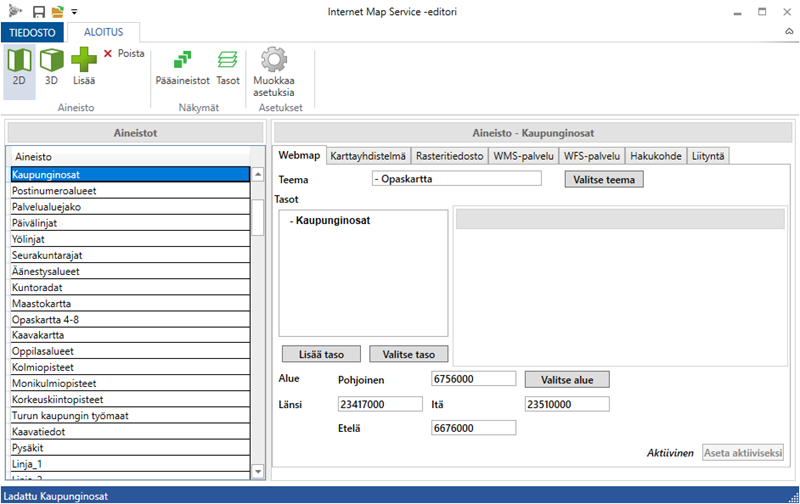800x504 pixels.
Task: Select Pysäkit in the datasets list
Action: [131, 448]
